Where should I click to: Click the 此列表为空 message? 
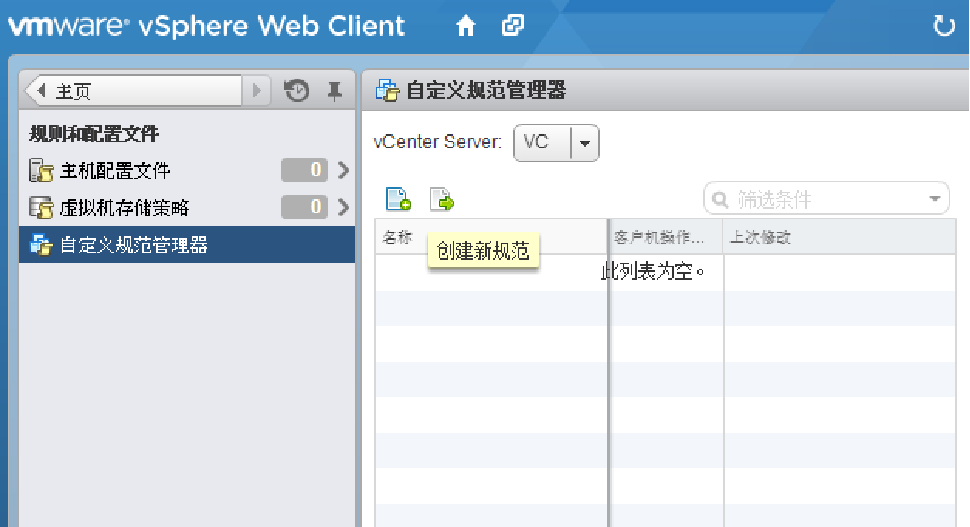click(653, 272)
